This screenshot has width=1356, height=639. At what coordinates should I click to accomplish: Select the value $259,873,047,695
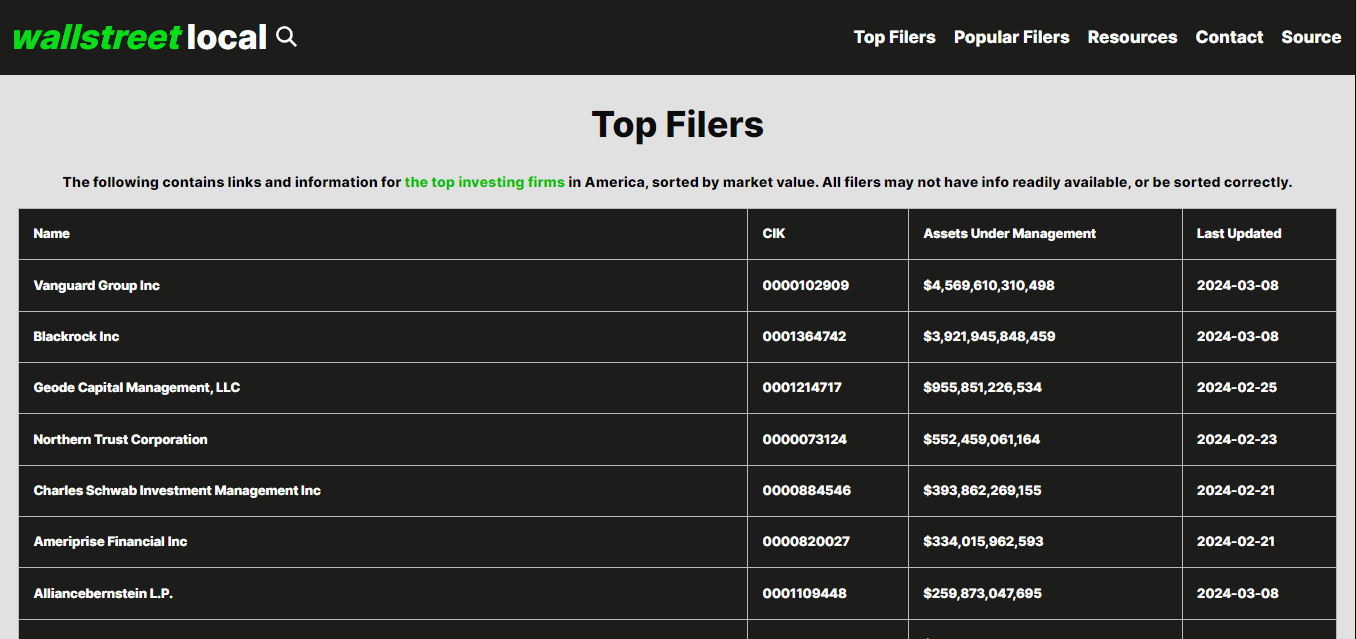tap(983, 593)
